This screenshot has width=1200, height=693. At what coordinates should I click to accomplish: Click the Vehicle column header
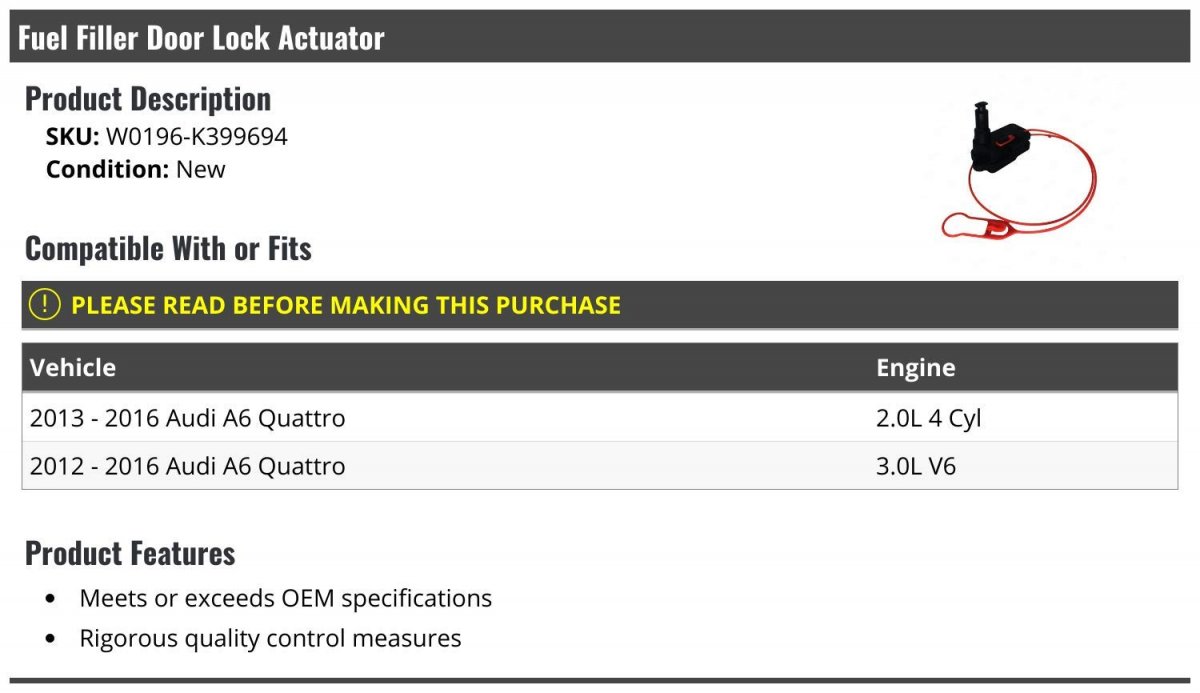point(73,367)
